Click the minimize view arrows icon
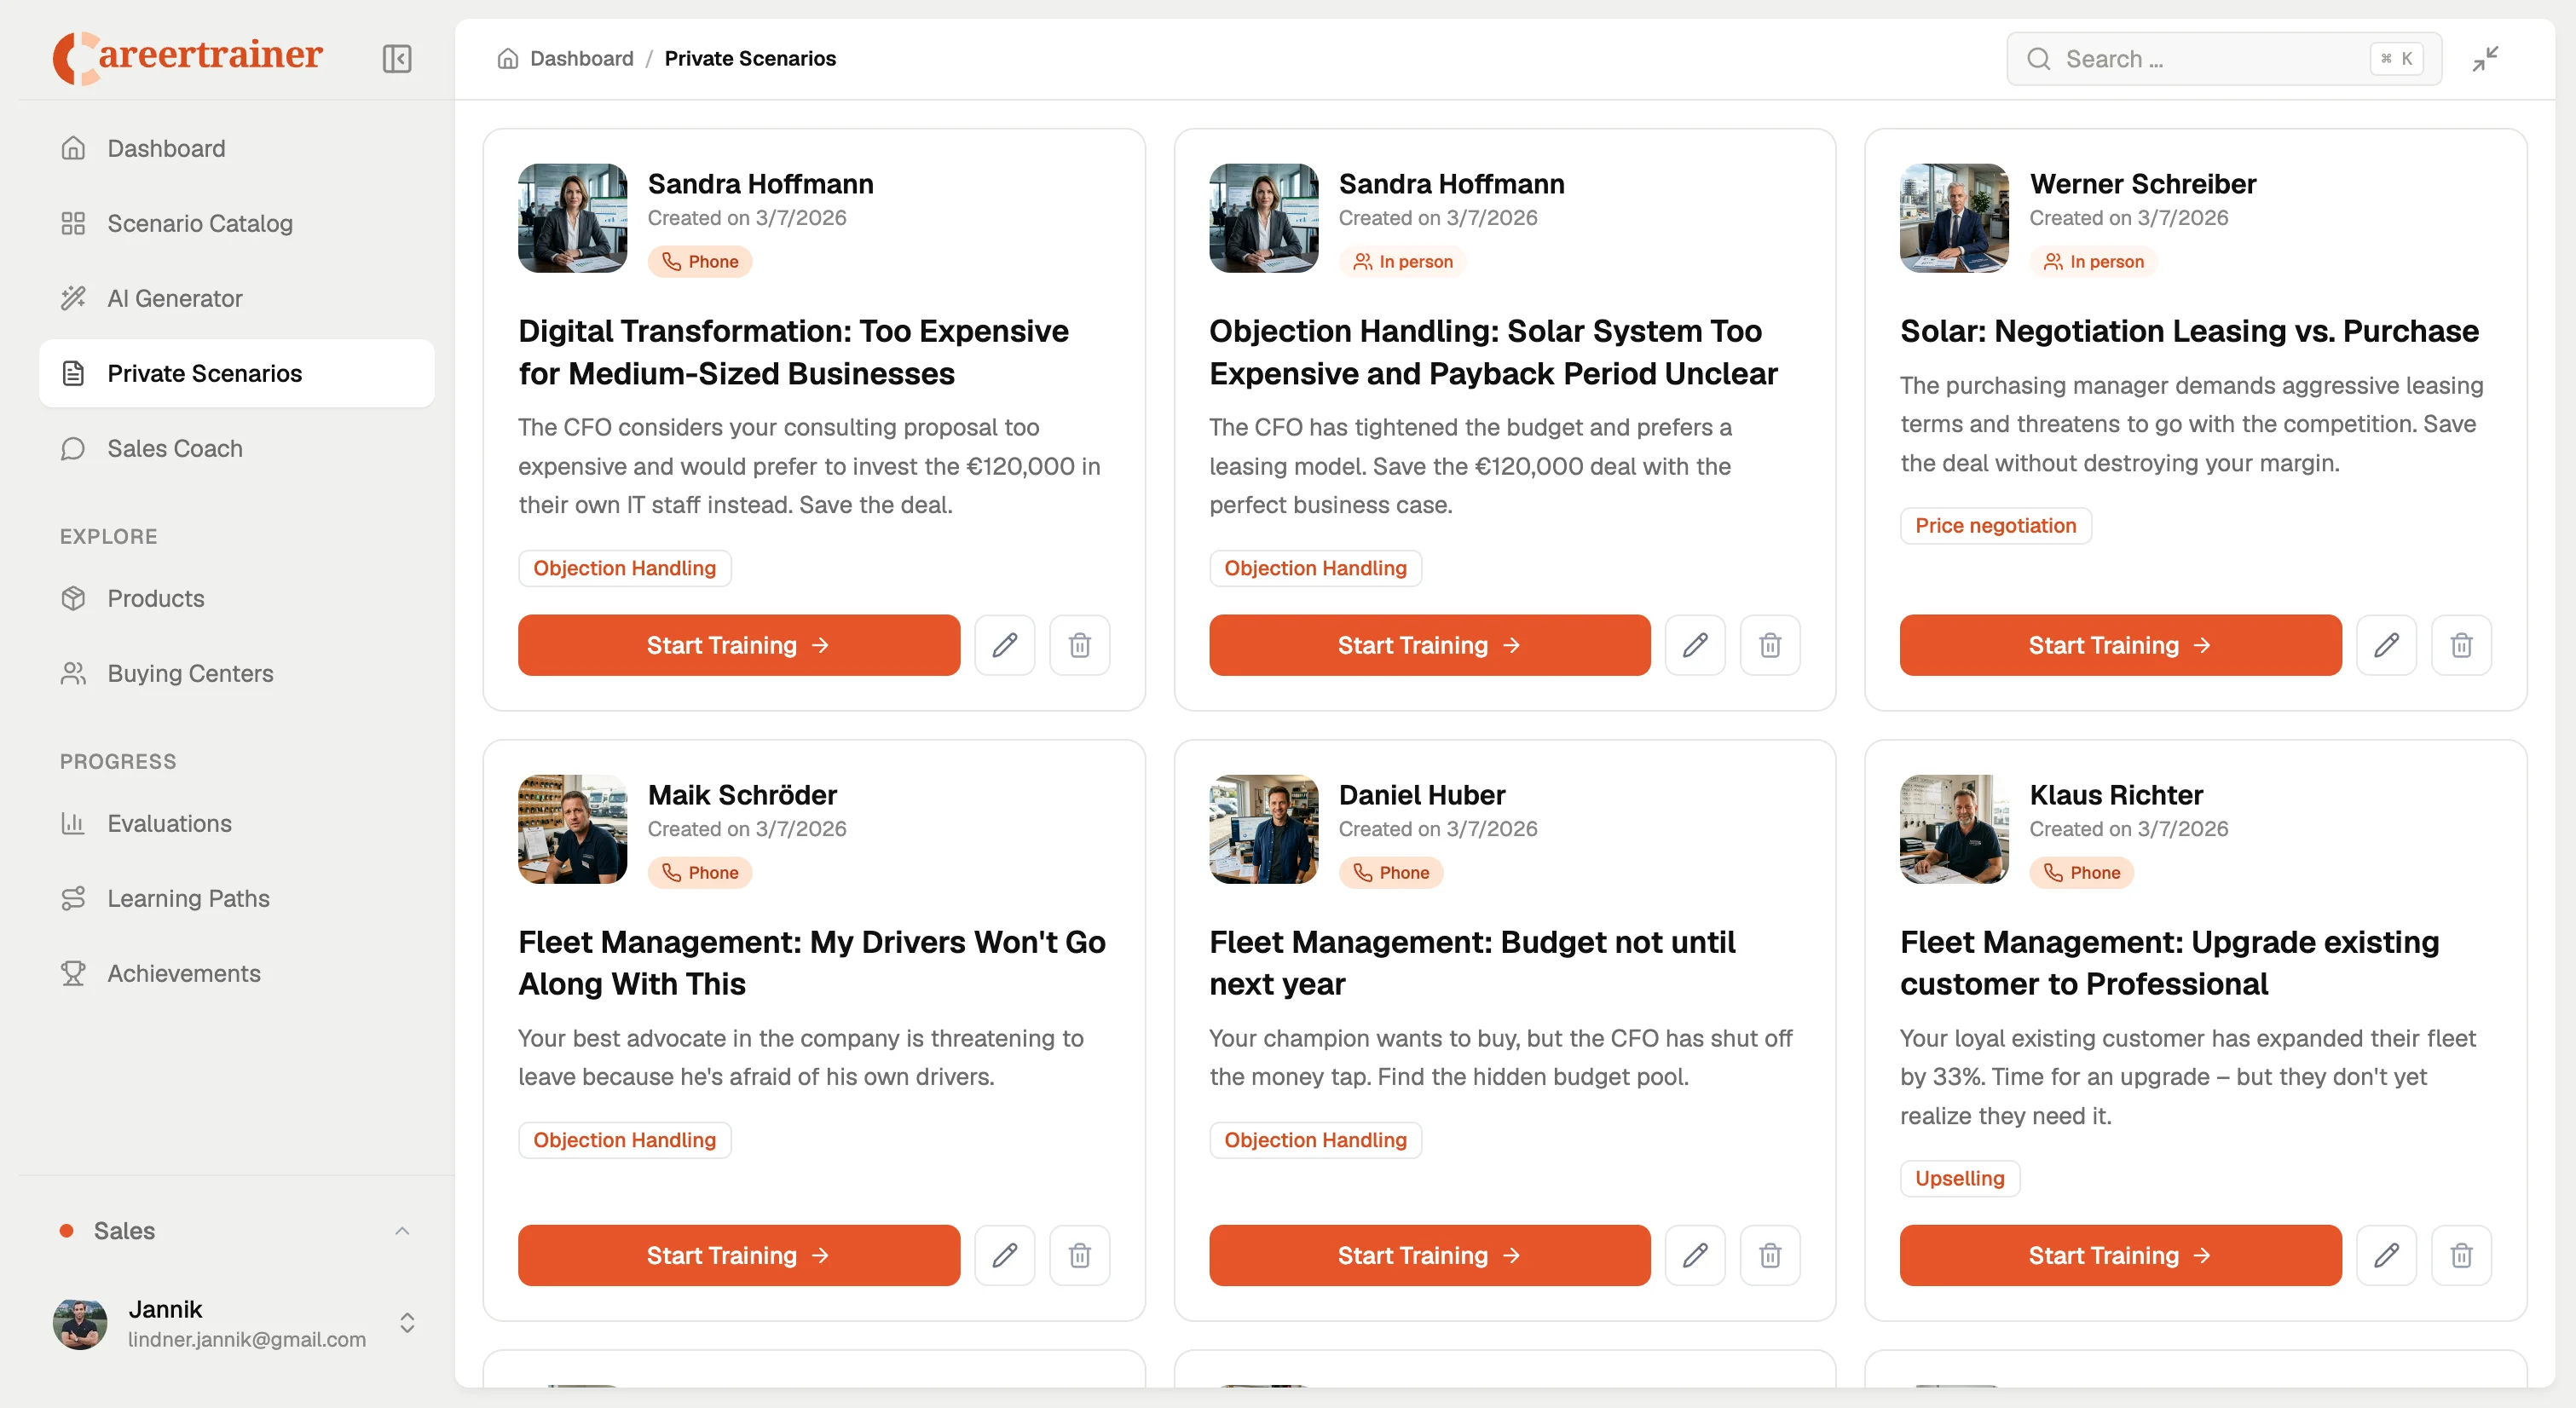Image resolution: width=2576 pixels, height=1408 pixels. tap(2485, 59)
